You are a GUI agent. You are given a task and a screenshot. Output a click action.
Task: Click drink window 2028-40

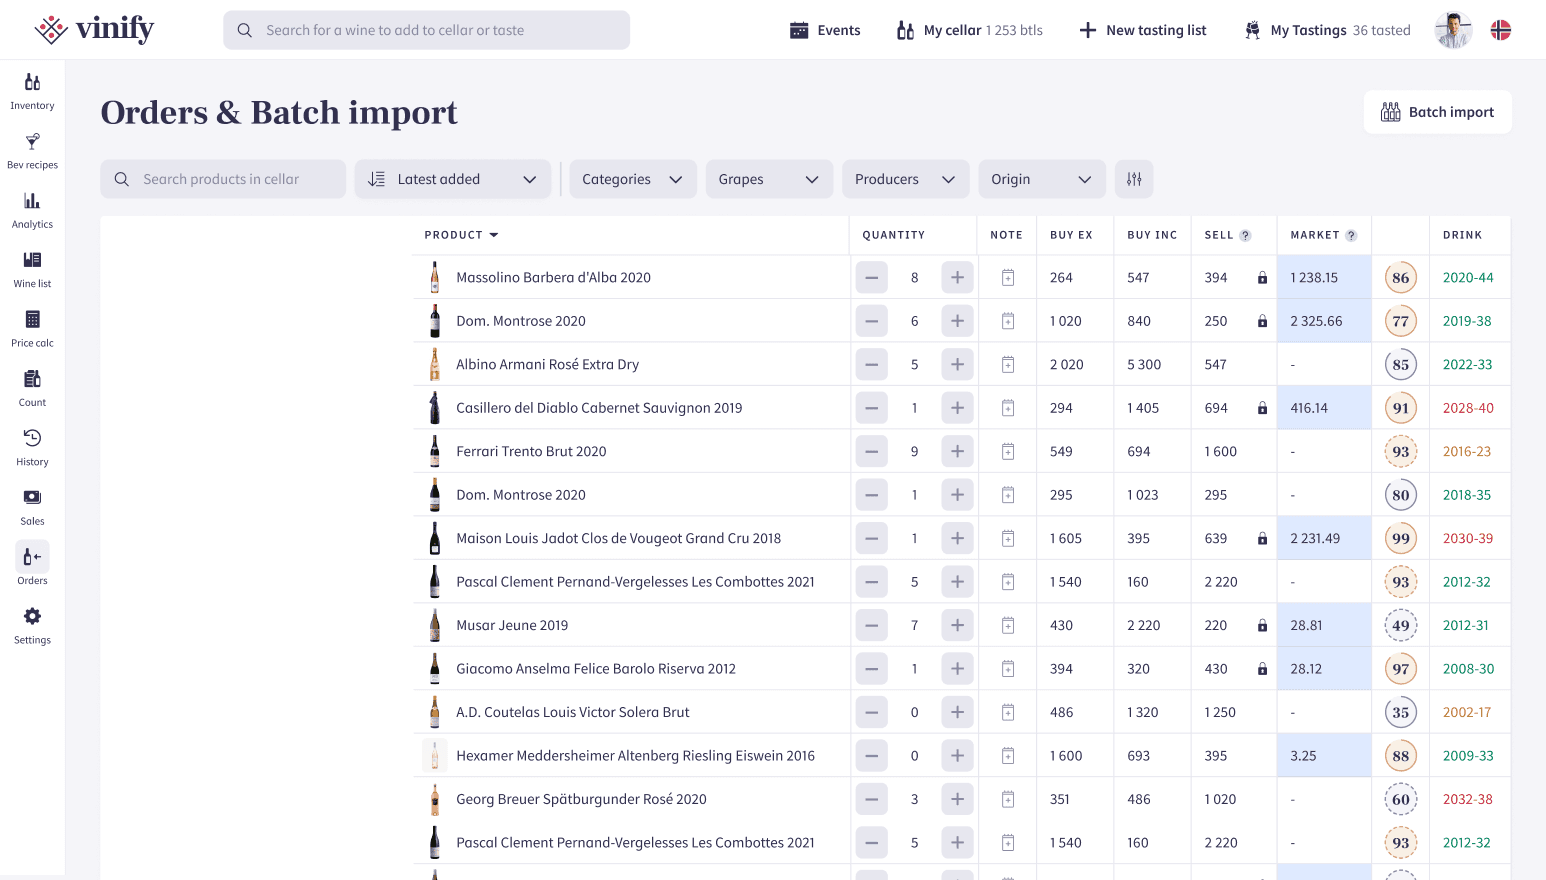pos(1468,408)
